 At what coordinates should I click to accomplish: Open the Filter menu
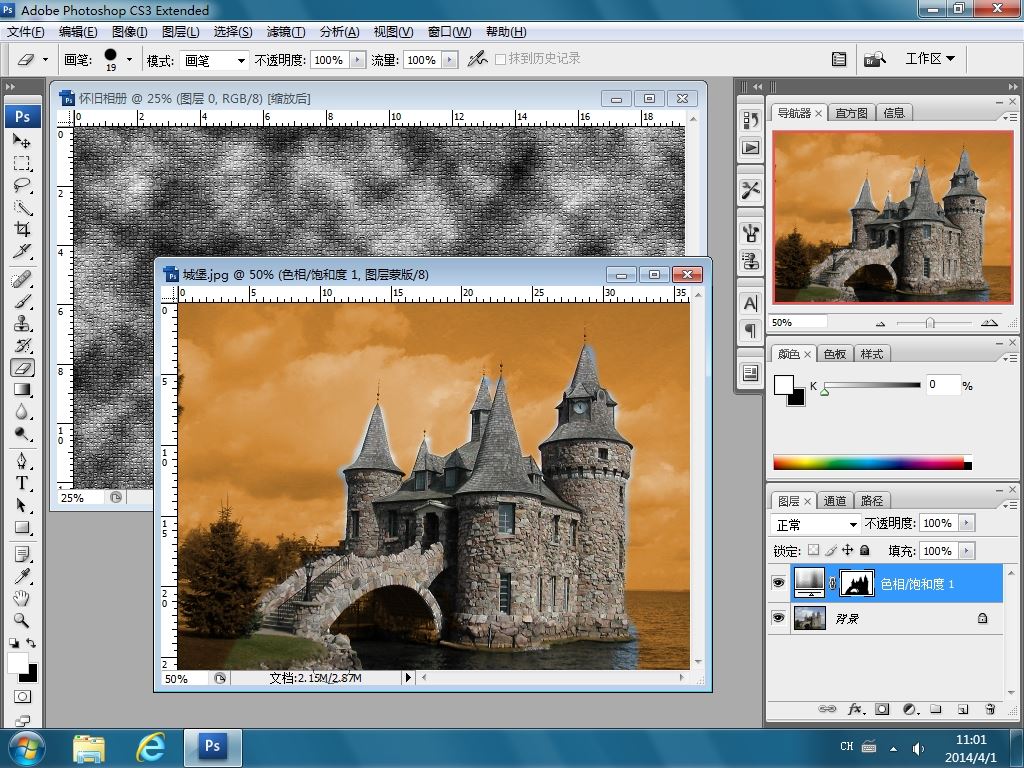[x=285, y=31]
